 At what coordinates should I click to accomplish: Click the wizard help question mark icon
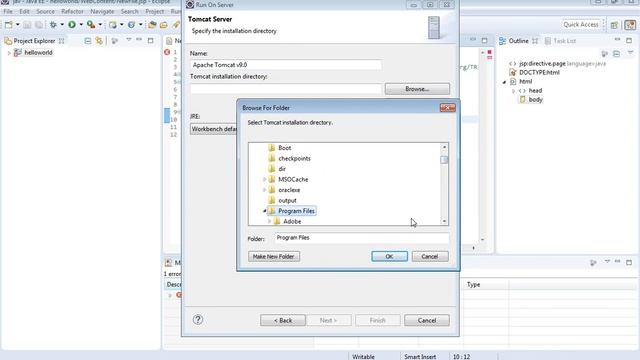pyautogui.click(x=198, y=320)
